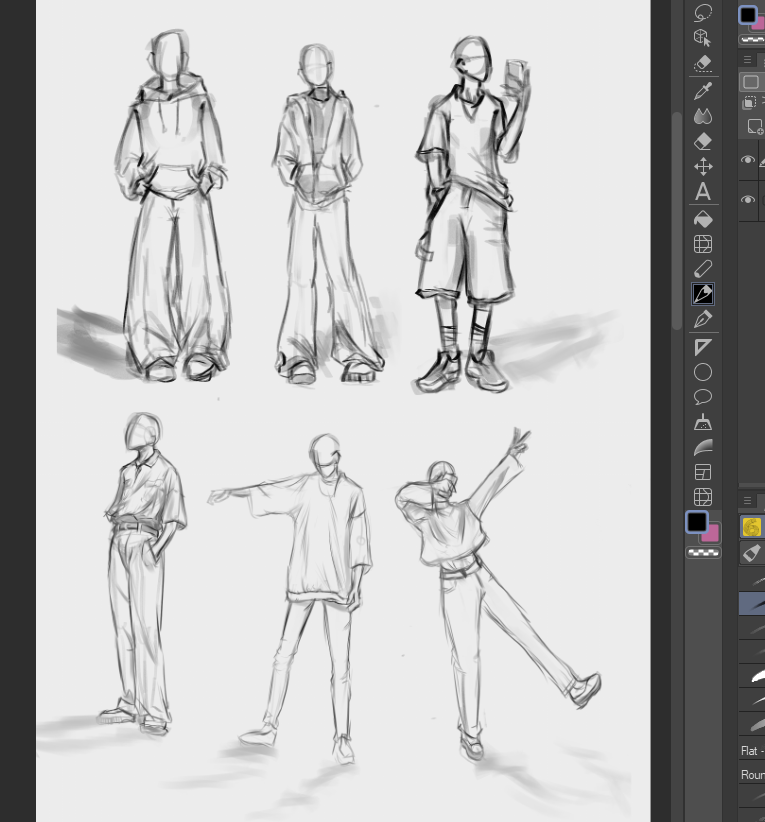This screenshot has height=822, width=765.
Task: Select the Fill bucket tool
Action: [703, 219]
